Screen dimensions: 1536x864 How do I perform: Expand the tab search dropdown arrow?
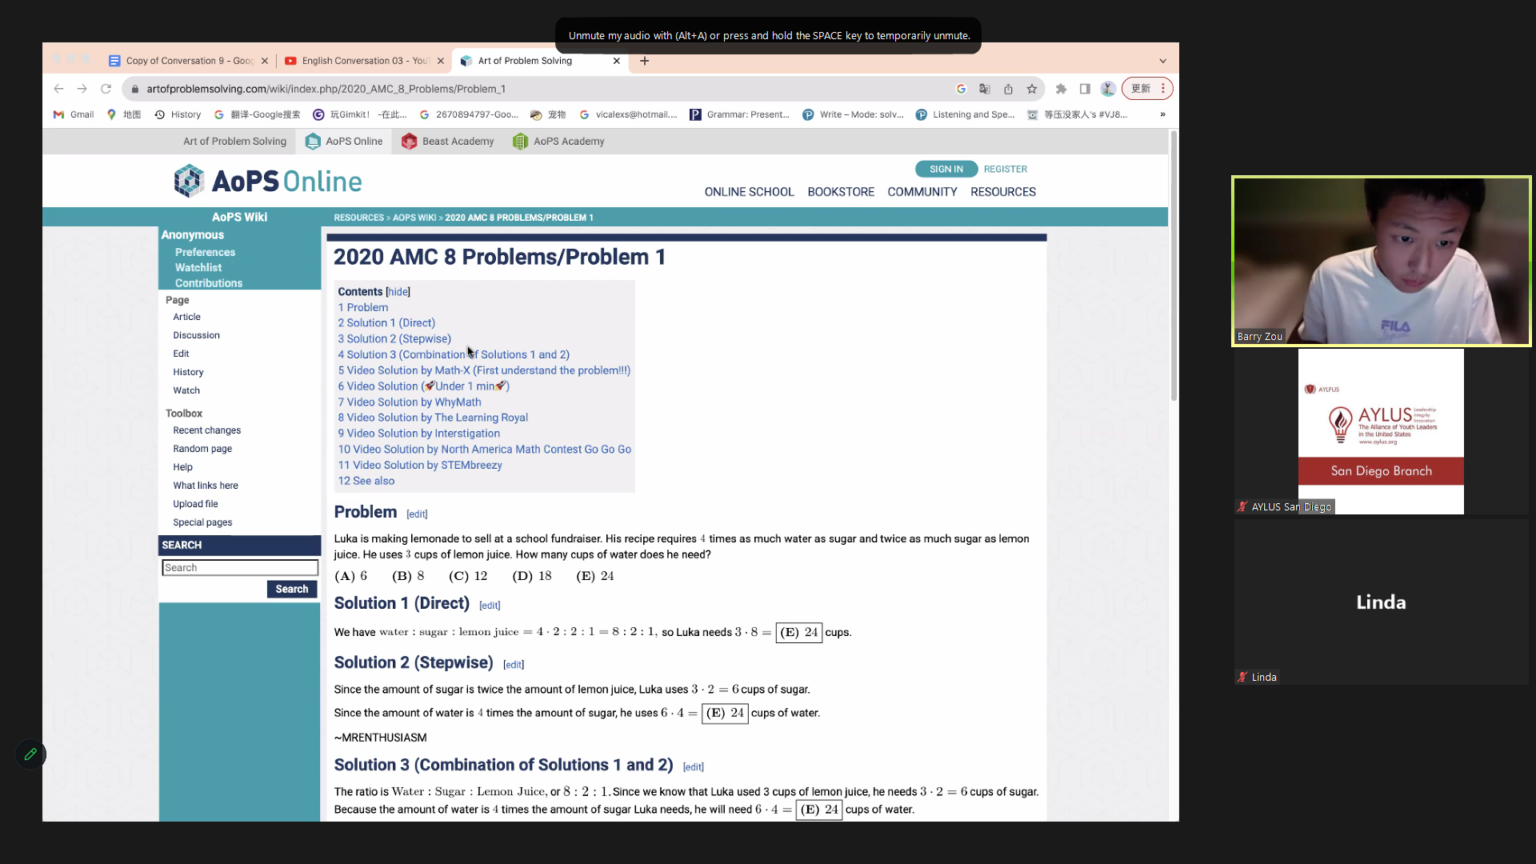[1162, 61]
